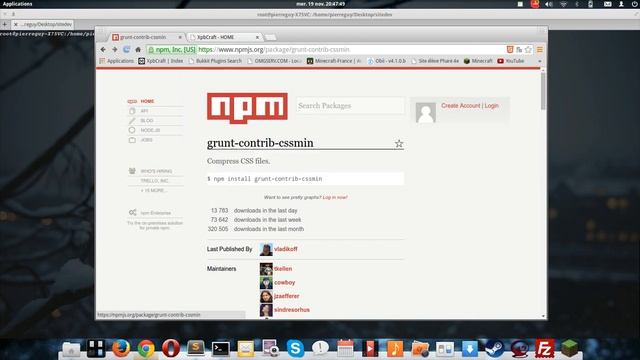Click the browser Forward arrow button
Image resolution: width=640 pixels, height=360 pixels.
click(x=115, y=49)
